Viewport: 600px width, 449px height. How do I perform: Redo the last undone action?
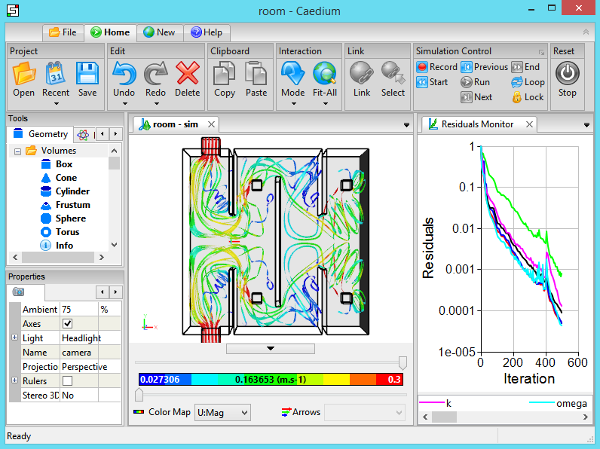coord(155,80)
